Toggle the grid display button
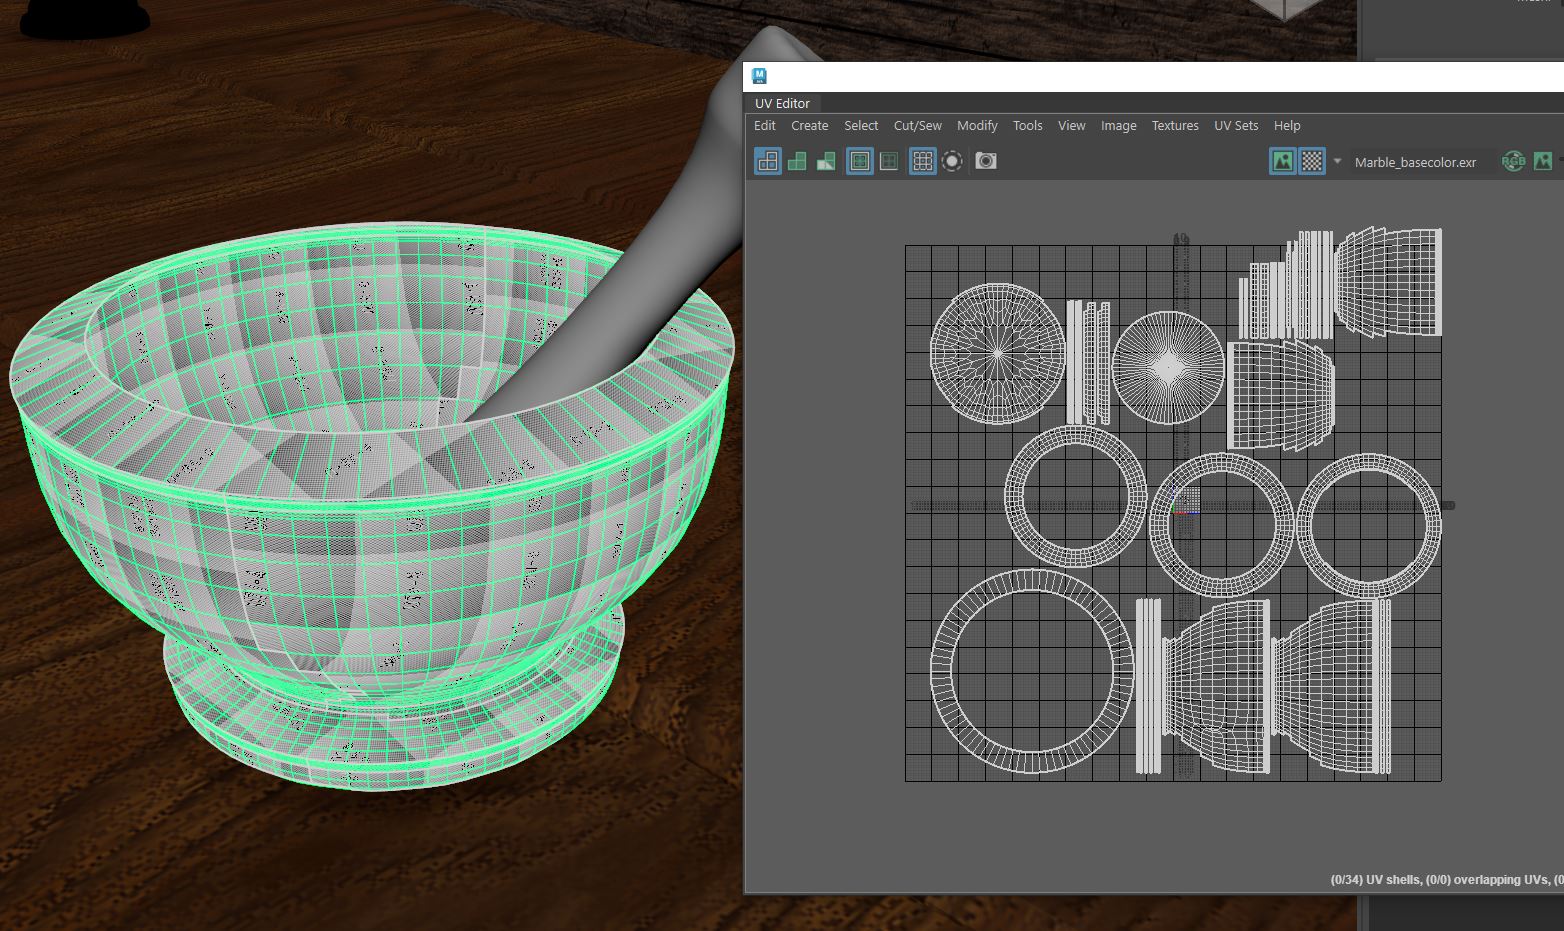1564x931 pixels. click(x=923, y=161)
